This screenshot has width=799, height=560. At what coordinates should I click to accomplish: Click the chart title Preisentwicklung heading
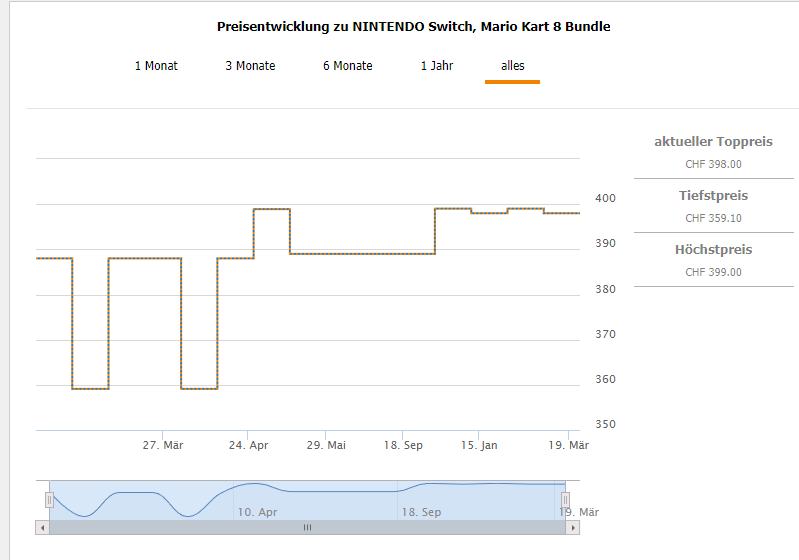[x=413, y=27]
